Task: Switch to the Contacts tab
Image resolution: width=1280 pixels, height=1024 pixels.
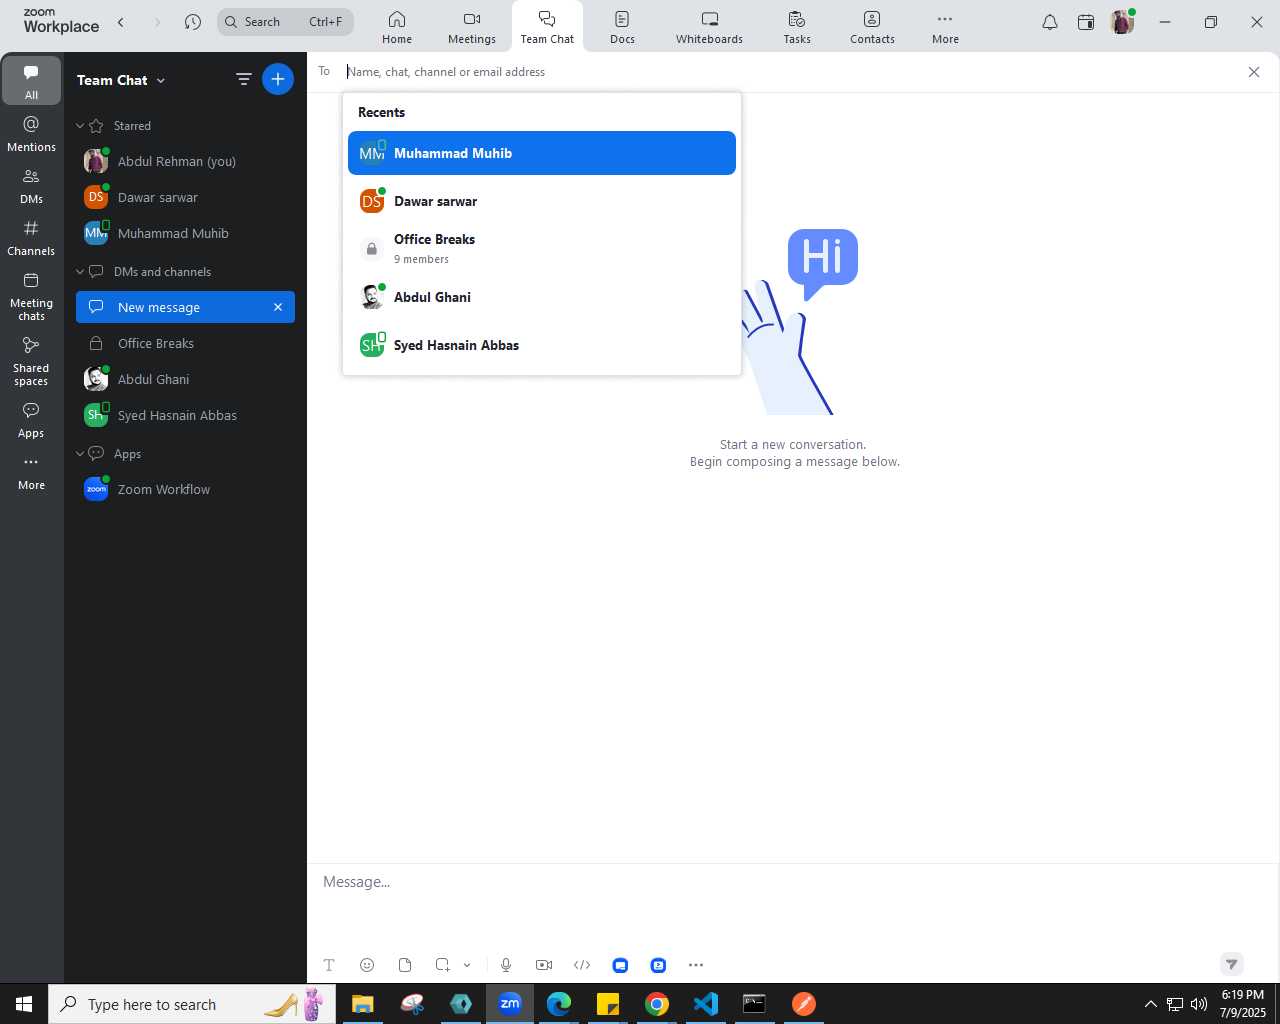Action: tap(872, 27)
